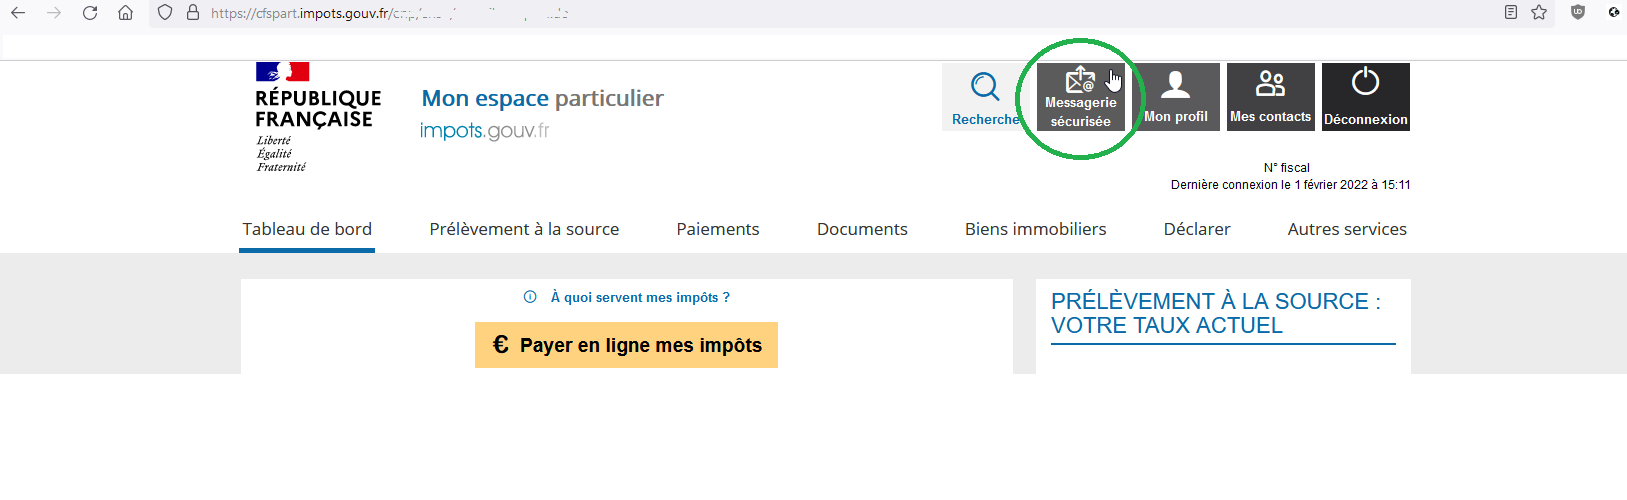
Task: Click the padlock site security icon
Action: click(193, 13)
